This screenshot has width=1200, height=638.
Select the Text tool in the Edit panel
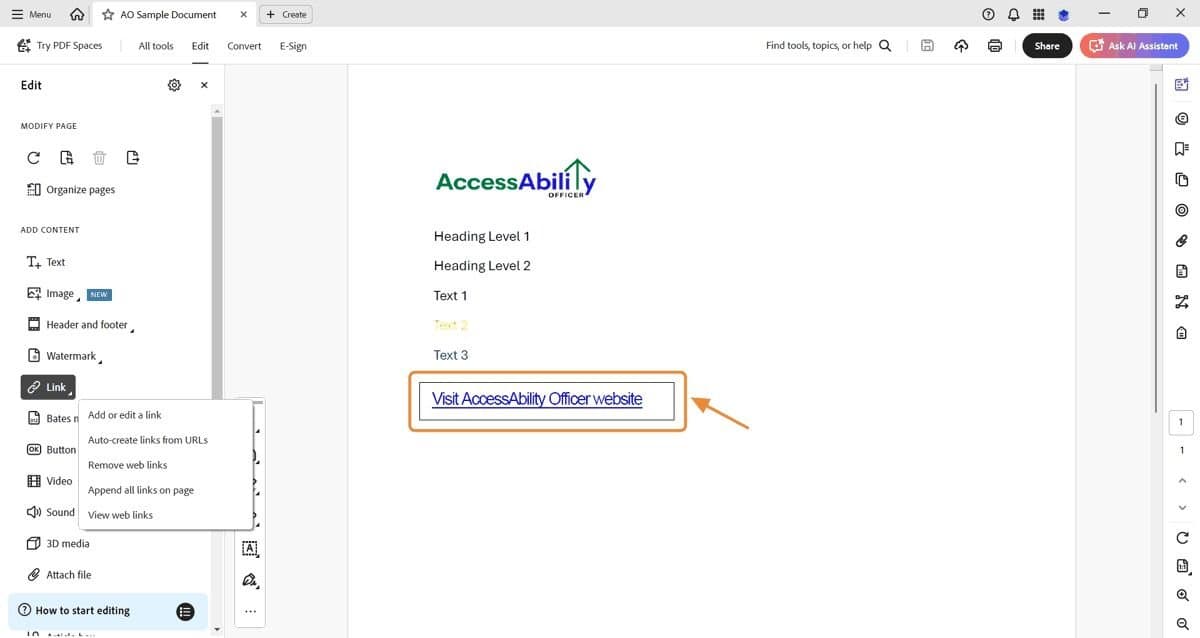coord(46,261)
